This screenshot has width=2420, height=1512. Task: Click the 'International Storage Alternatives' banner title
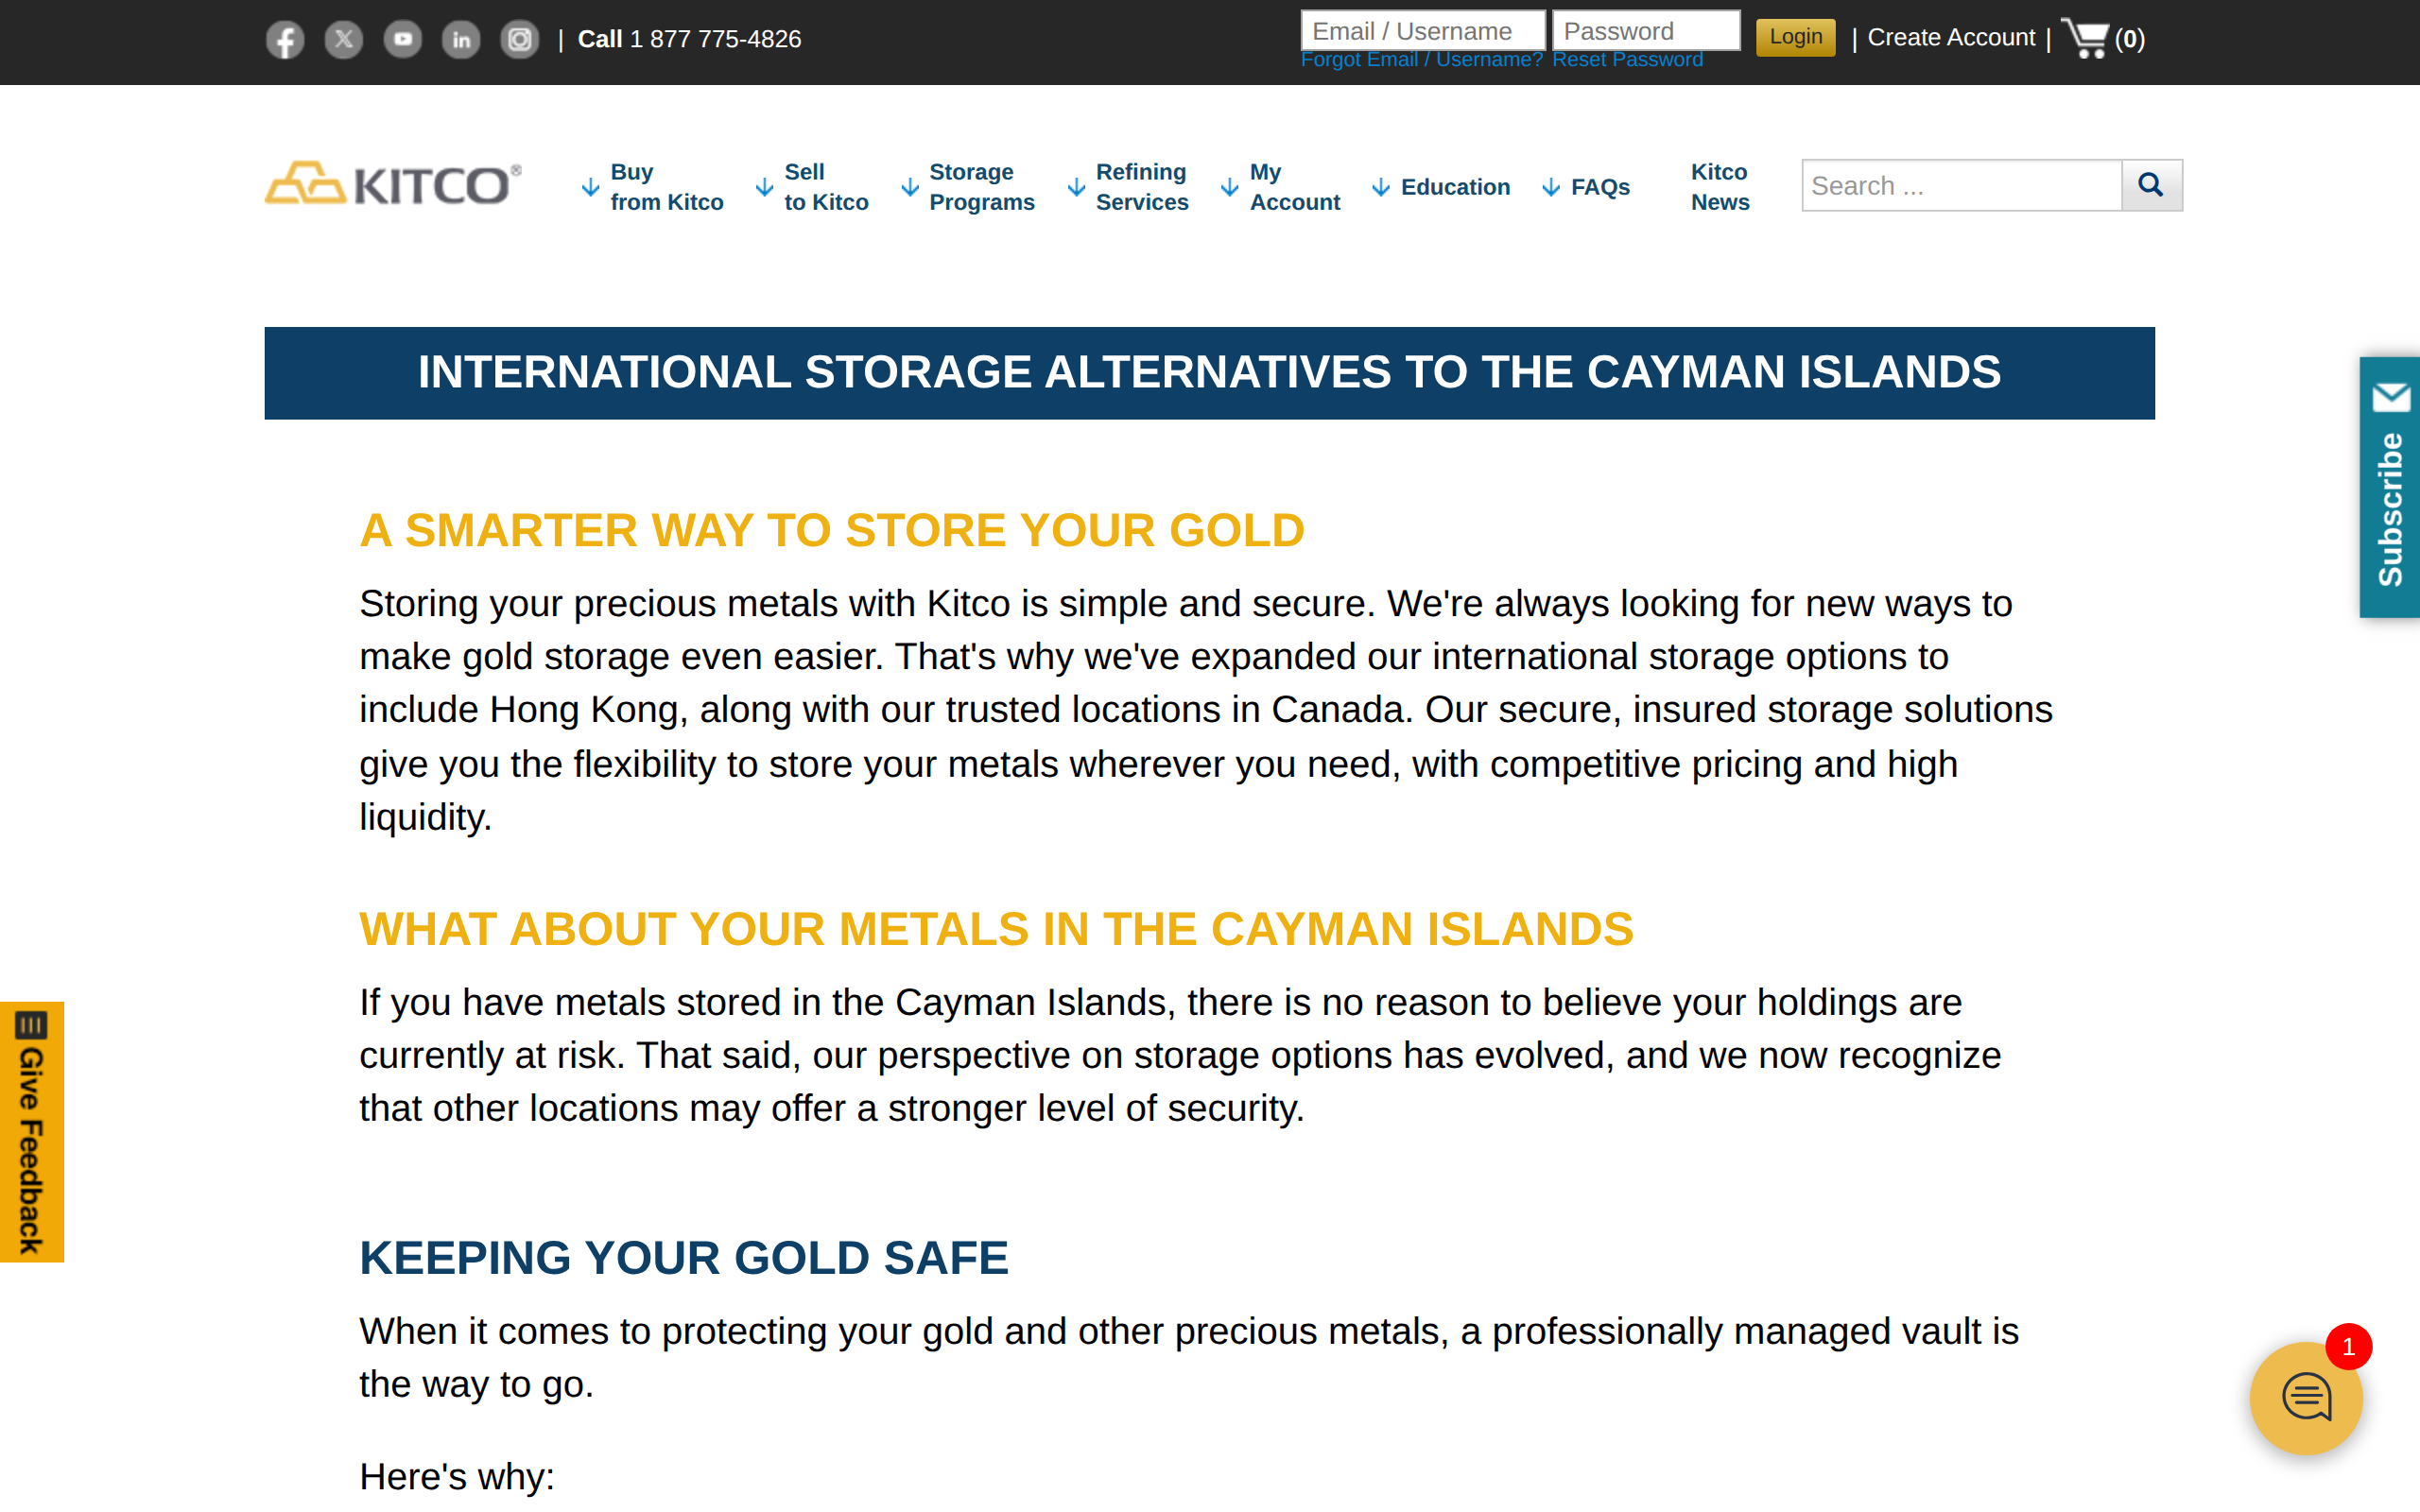tap(1209, 372)
